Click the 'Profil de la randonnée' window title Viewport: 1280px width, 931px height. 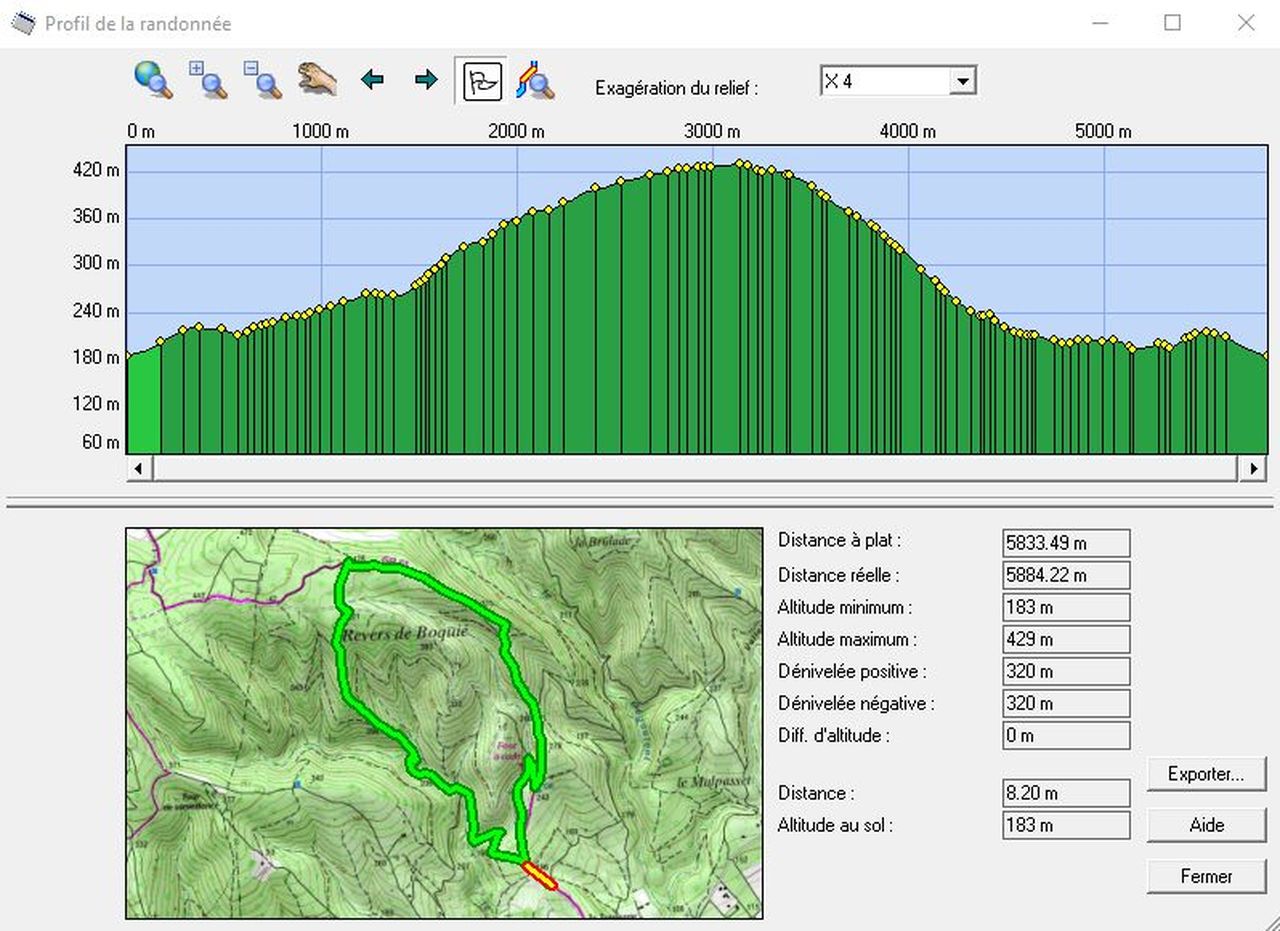pos(138,23)
